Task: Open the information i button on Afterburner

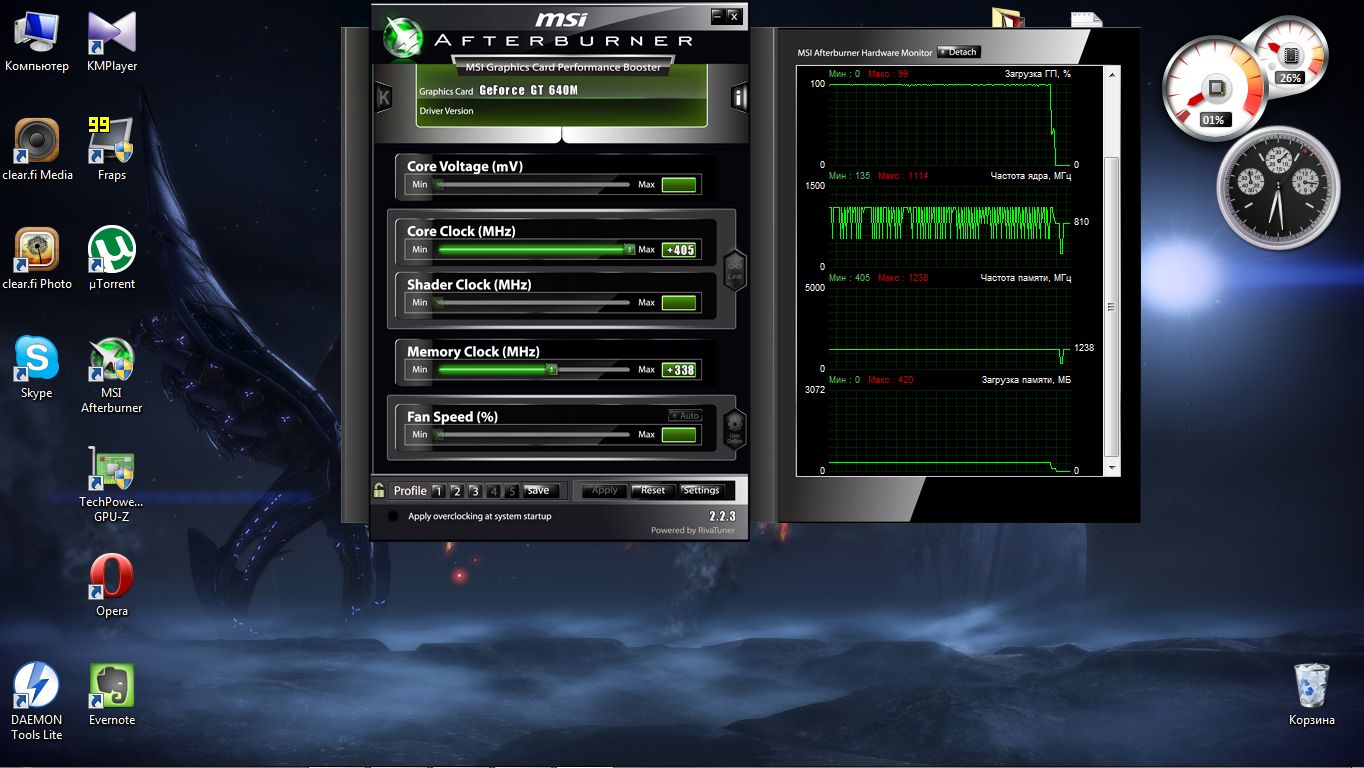Action: coord(739,97)
